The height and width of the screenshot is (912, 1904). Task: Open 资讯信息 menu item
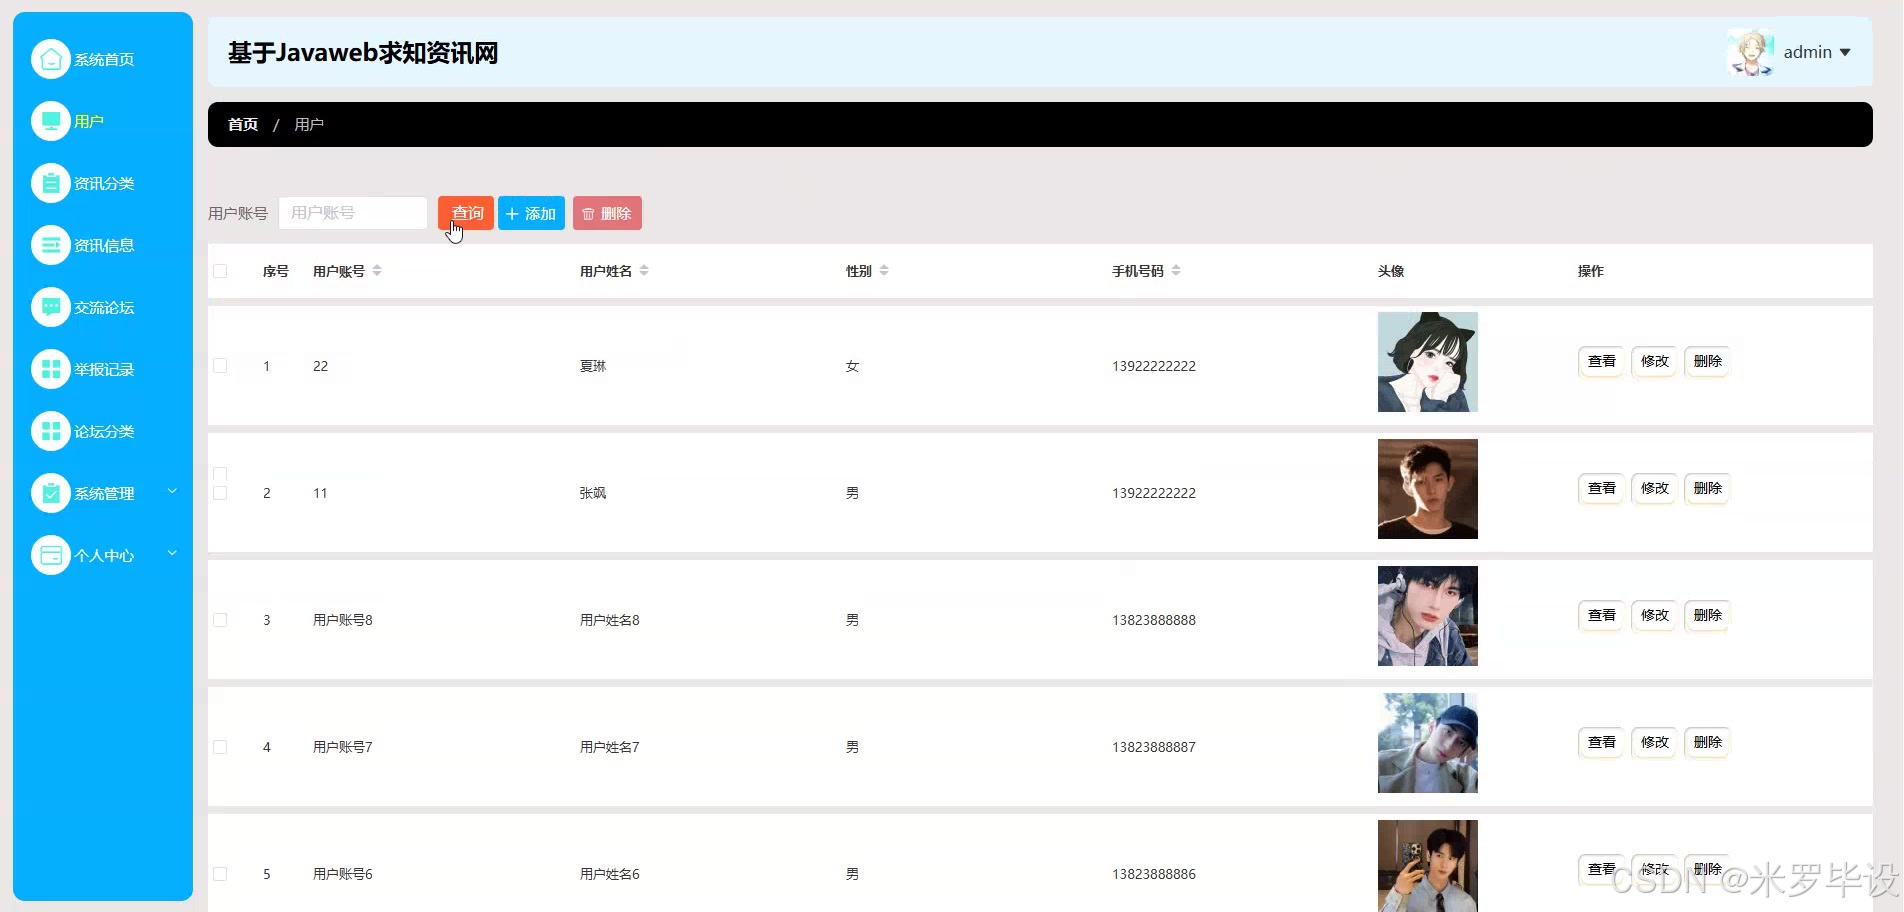click(104, 245)
